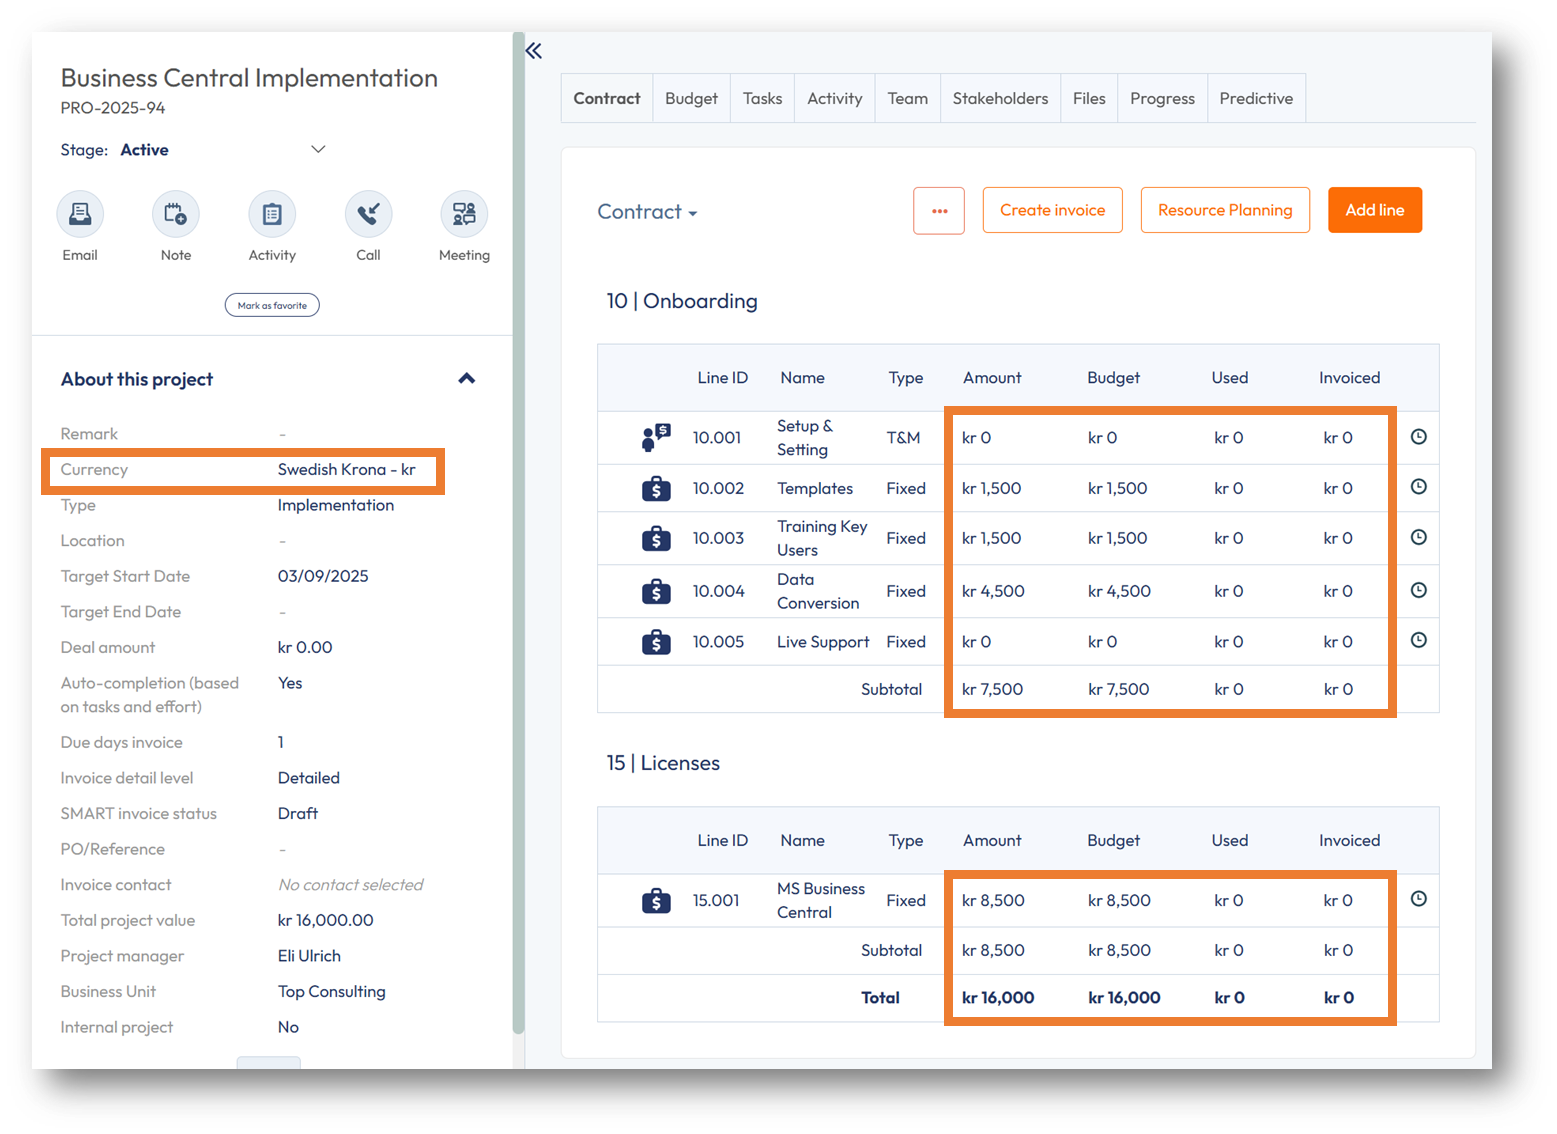Screen dimensions: 1557x1134
Task: Click the Mark as favorite toggle
Action: point(272,305)
